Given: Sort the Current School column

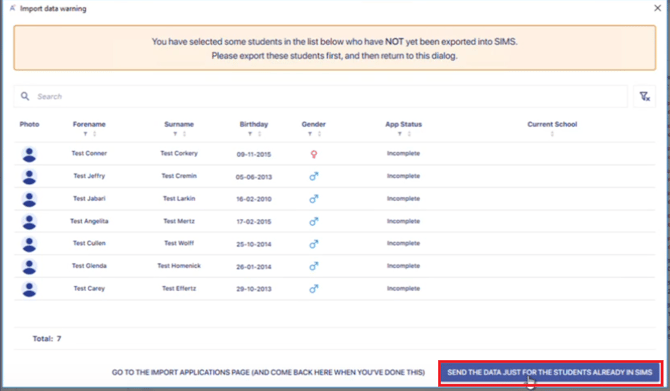Looking at the screenshot, I should pos(552,134).
